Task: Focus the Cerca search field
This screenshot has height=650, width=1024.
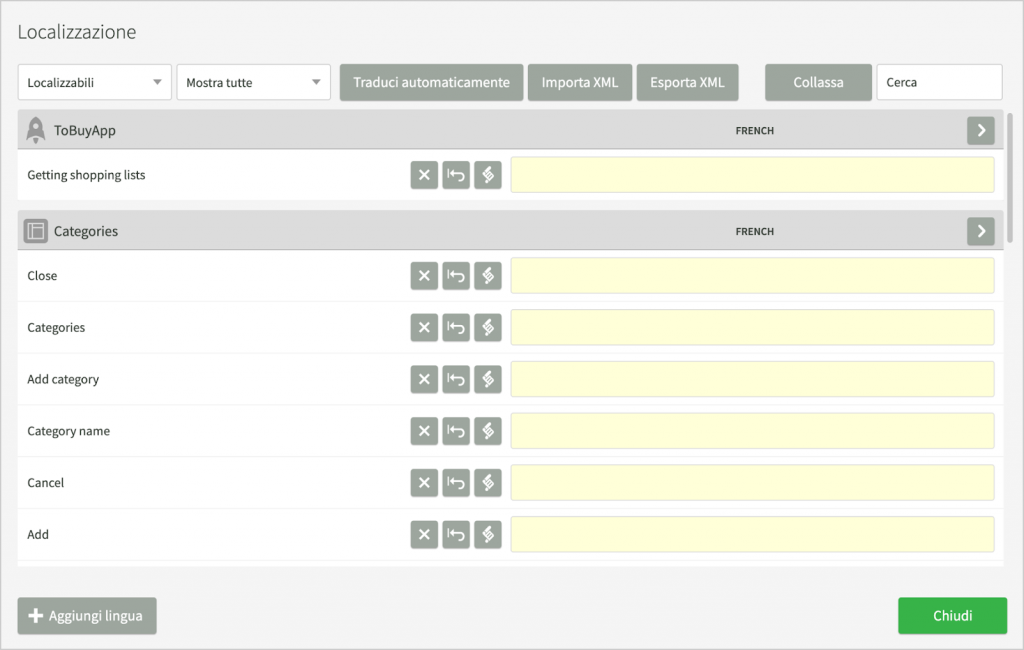Action: (x=939, y=82)
